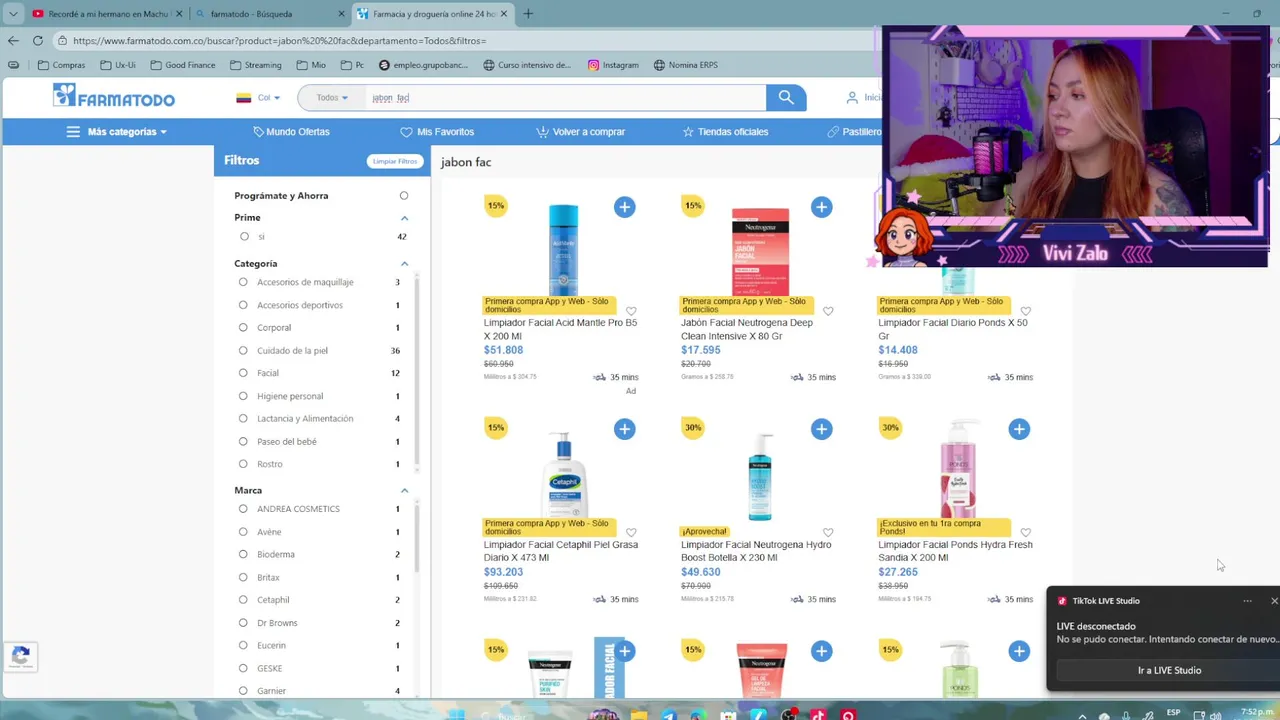Image resolution: width=1280 pixels, height=720 pixels.
Task: Click the TikTok icon in the taskbar
Action: tap(818, 714)
